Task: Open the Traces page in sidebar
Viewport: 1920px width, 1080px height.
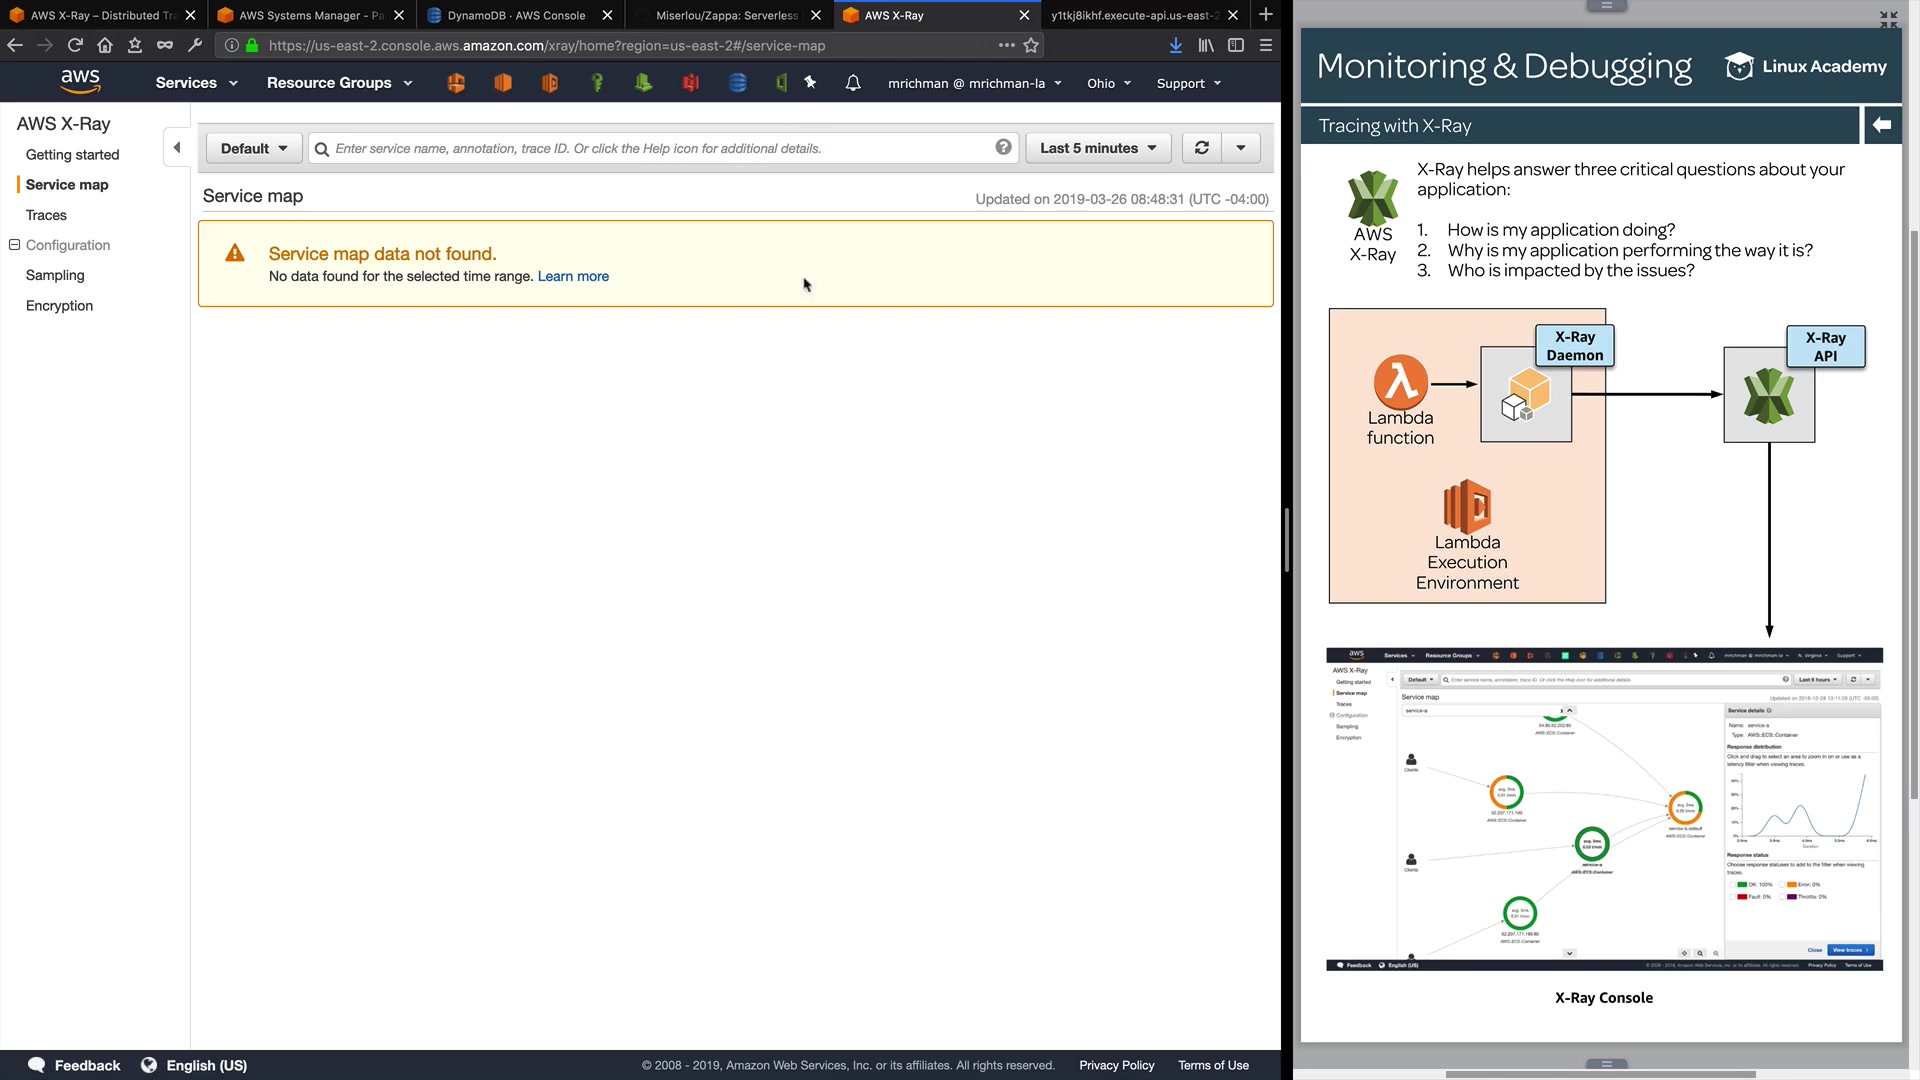Action: [46, 215]
